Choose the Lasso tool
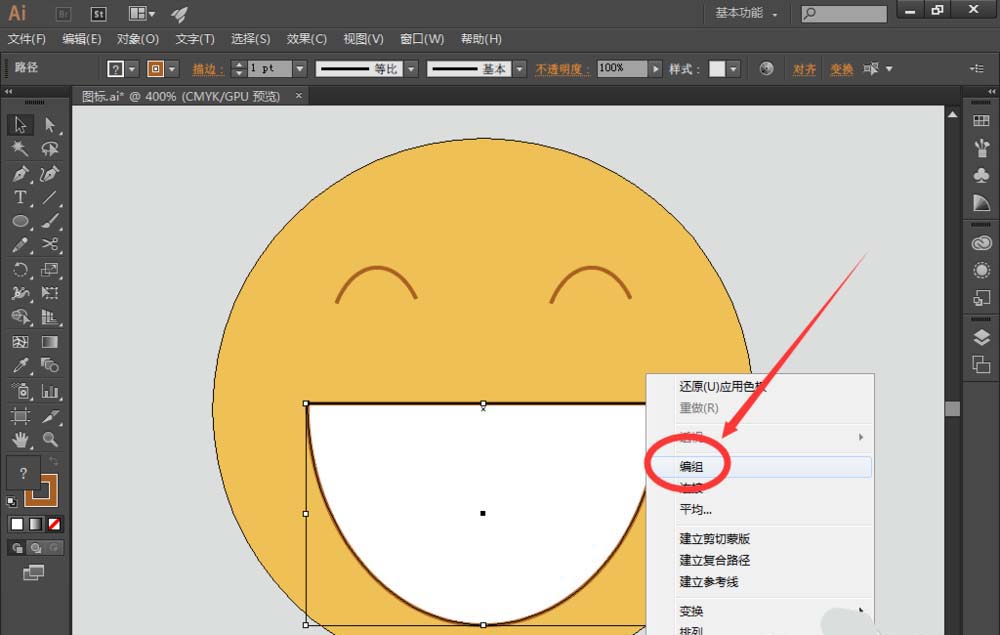1000x635 pixels. coord(50,149)
